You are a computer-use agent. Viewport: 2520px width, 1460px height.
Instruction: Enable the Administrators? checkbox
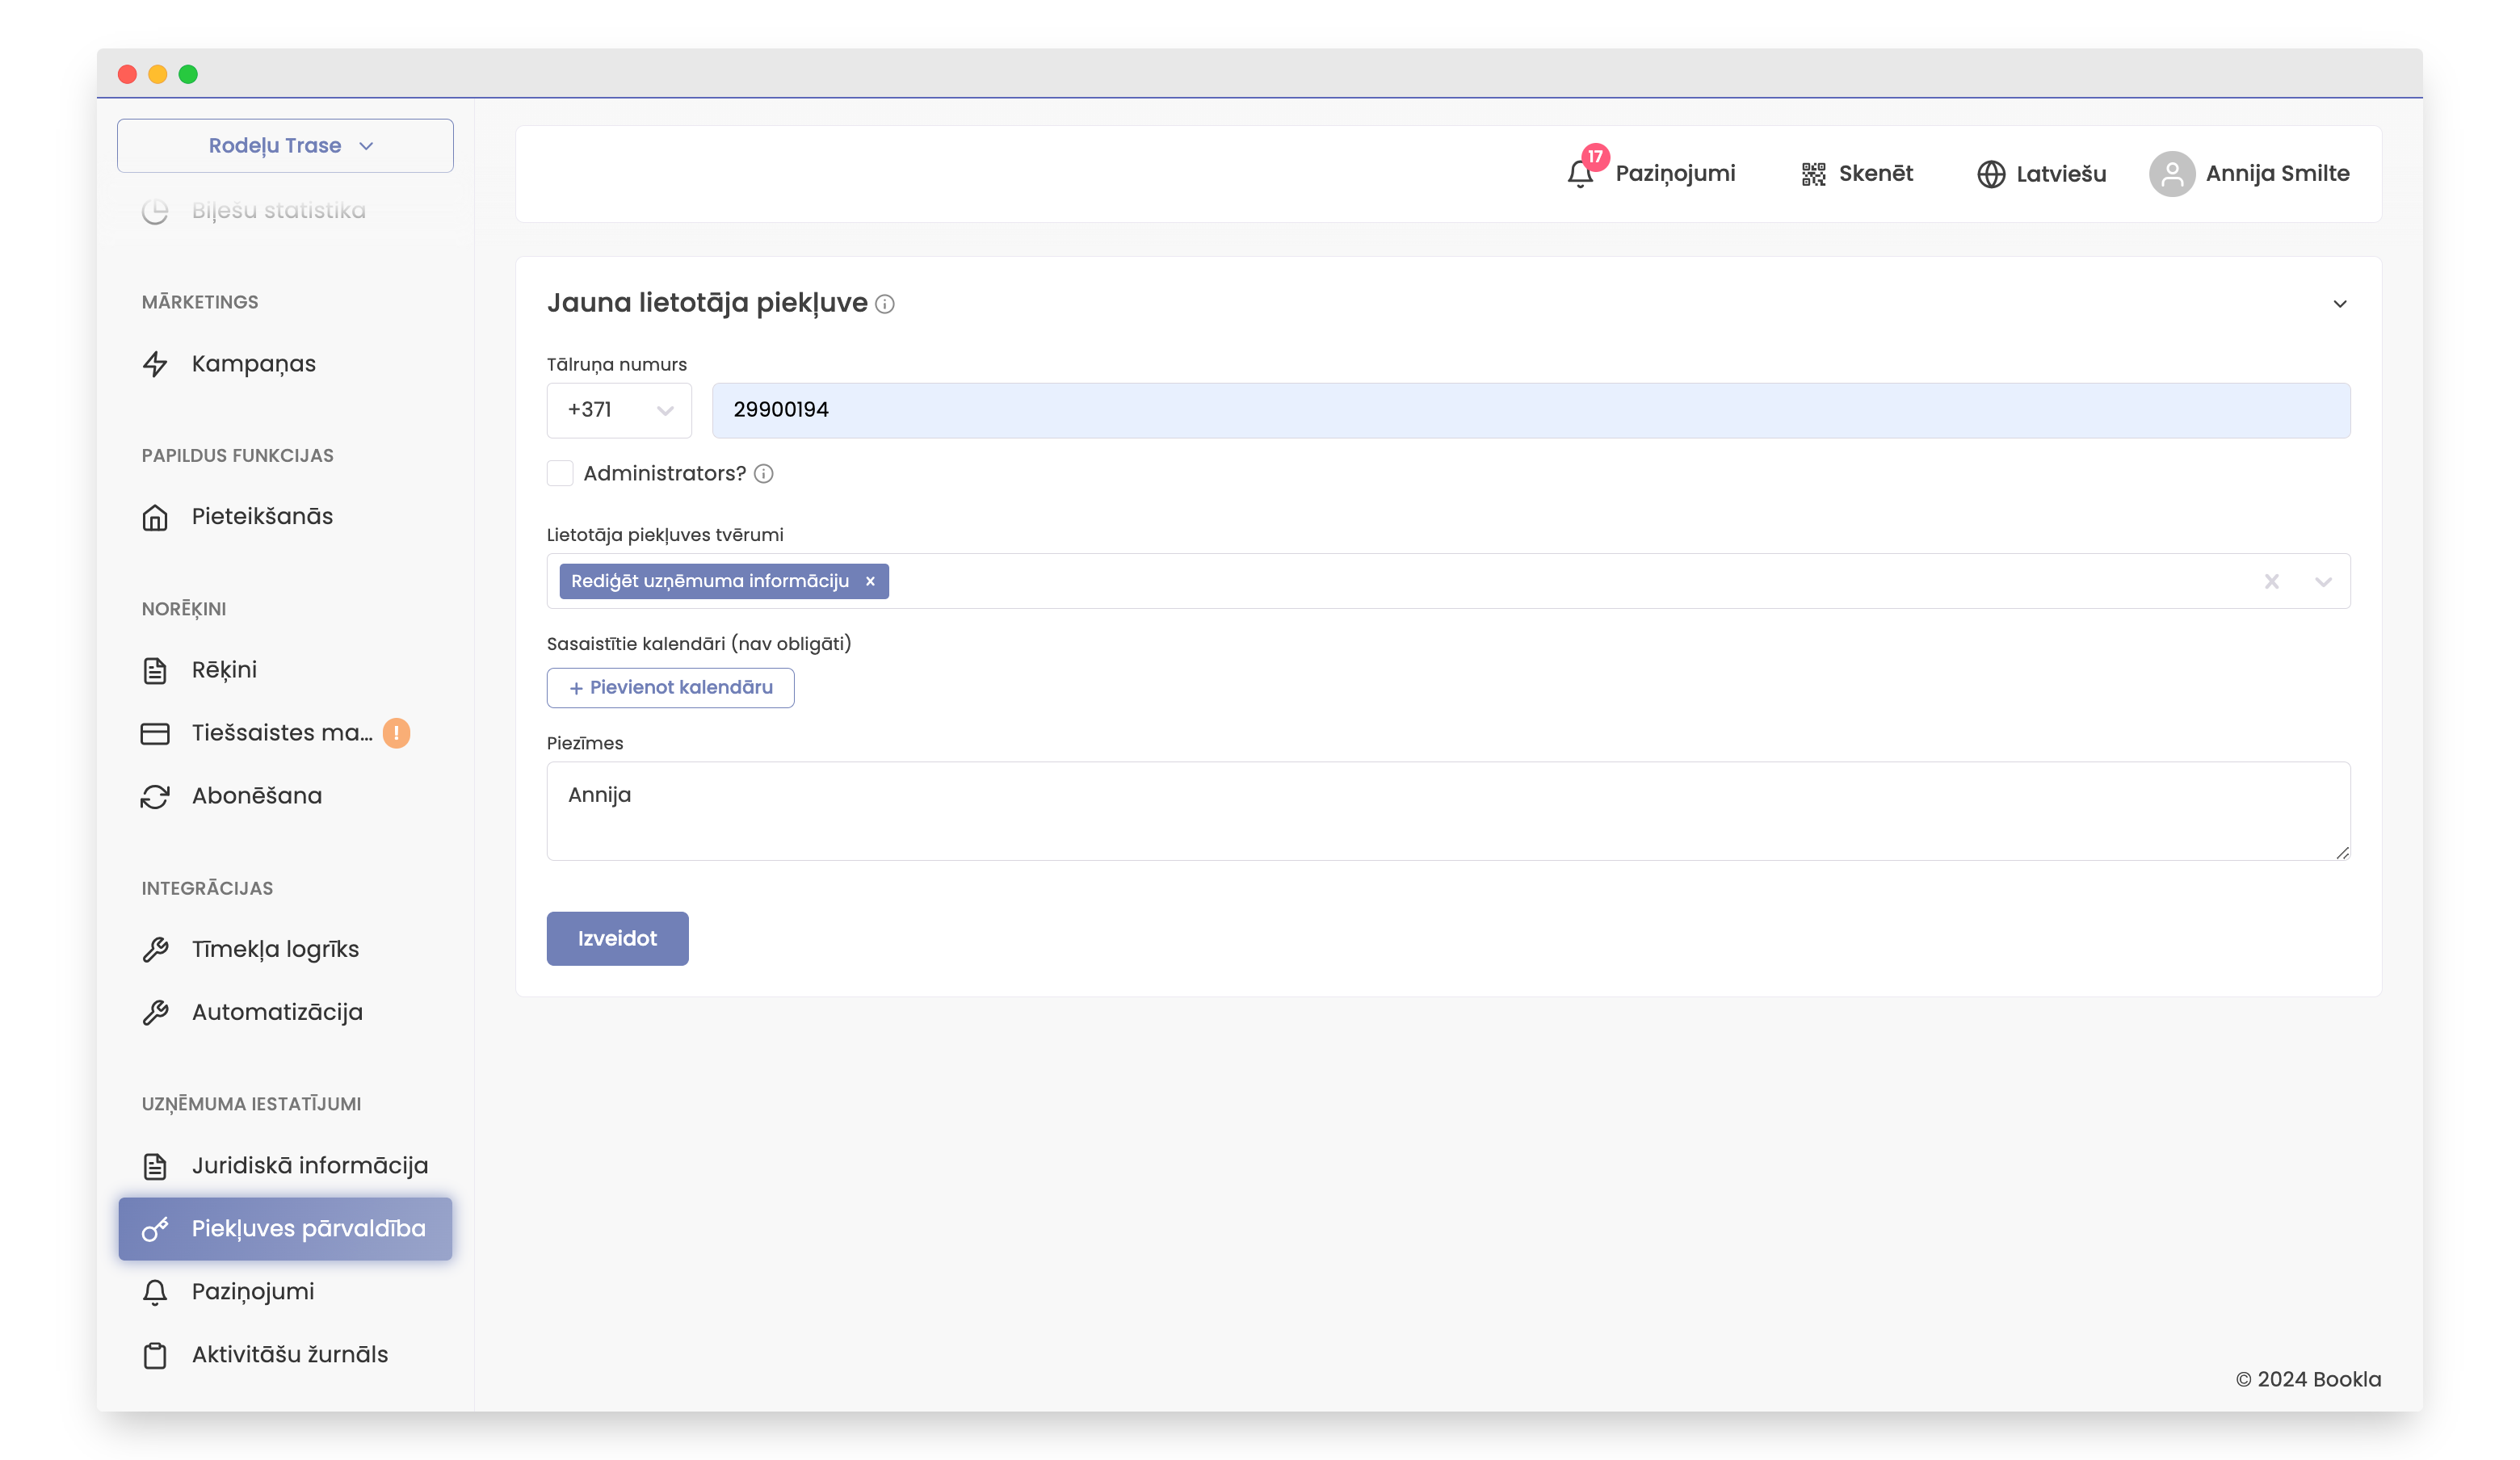pos(560,473)
